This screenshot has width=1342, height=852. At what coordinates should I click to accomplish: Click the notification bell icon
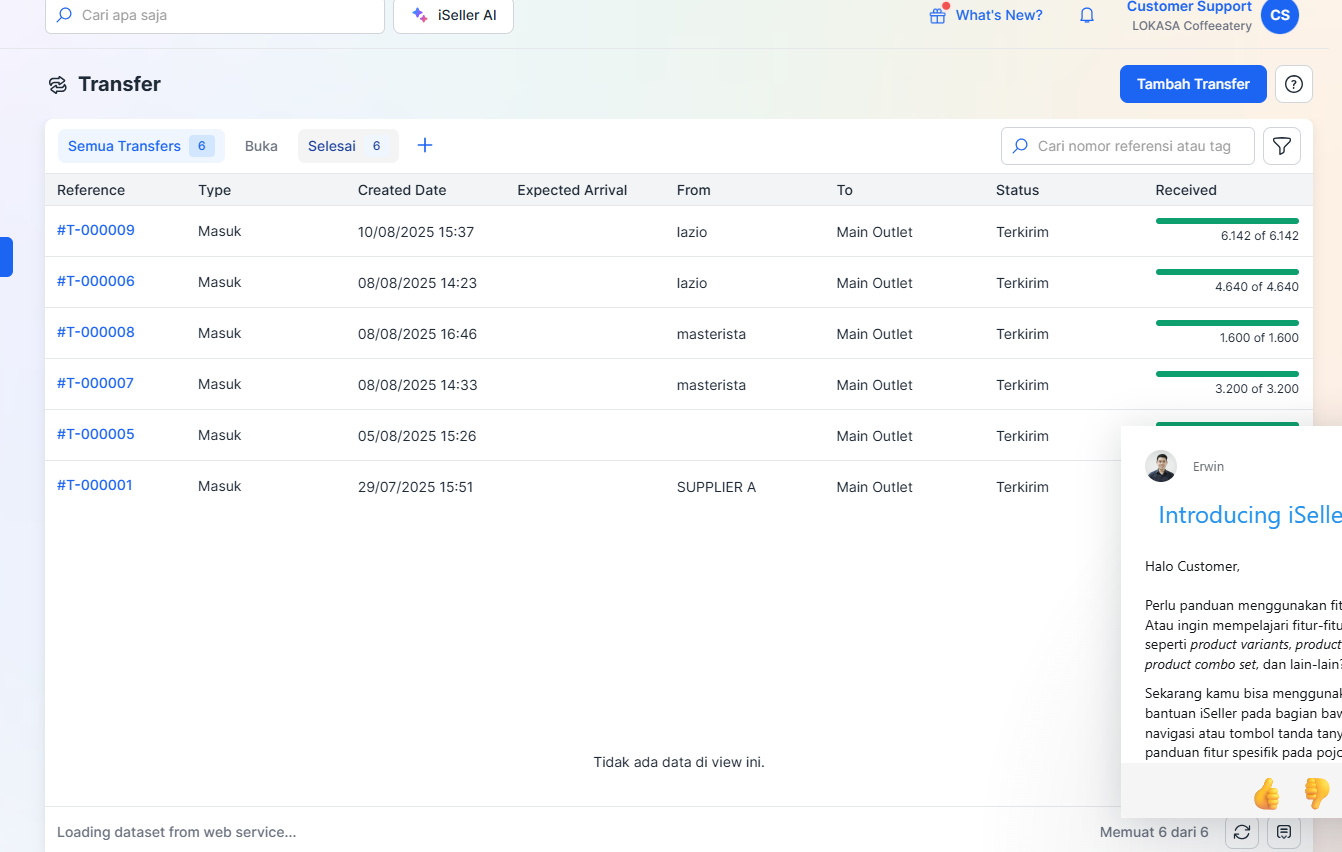[x=1087, y=16]
